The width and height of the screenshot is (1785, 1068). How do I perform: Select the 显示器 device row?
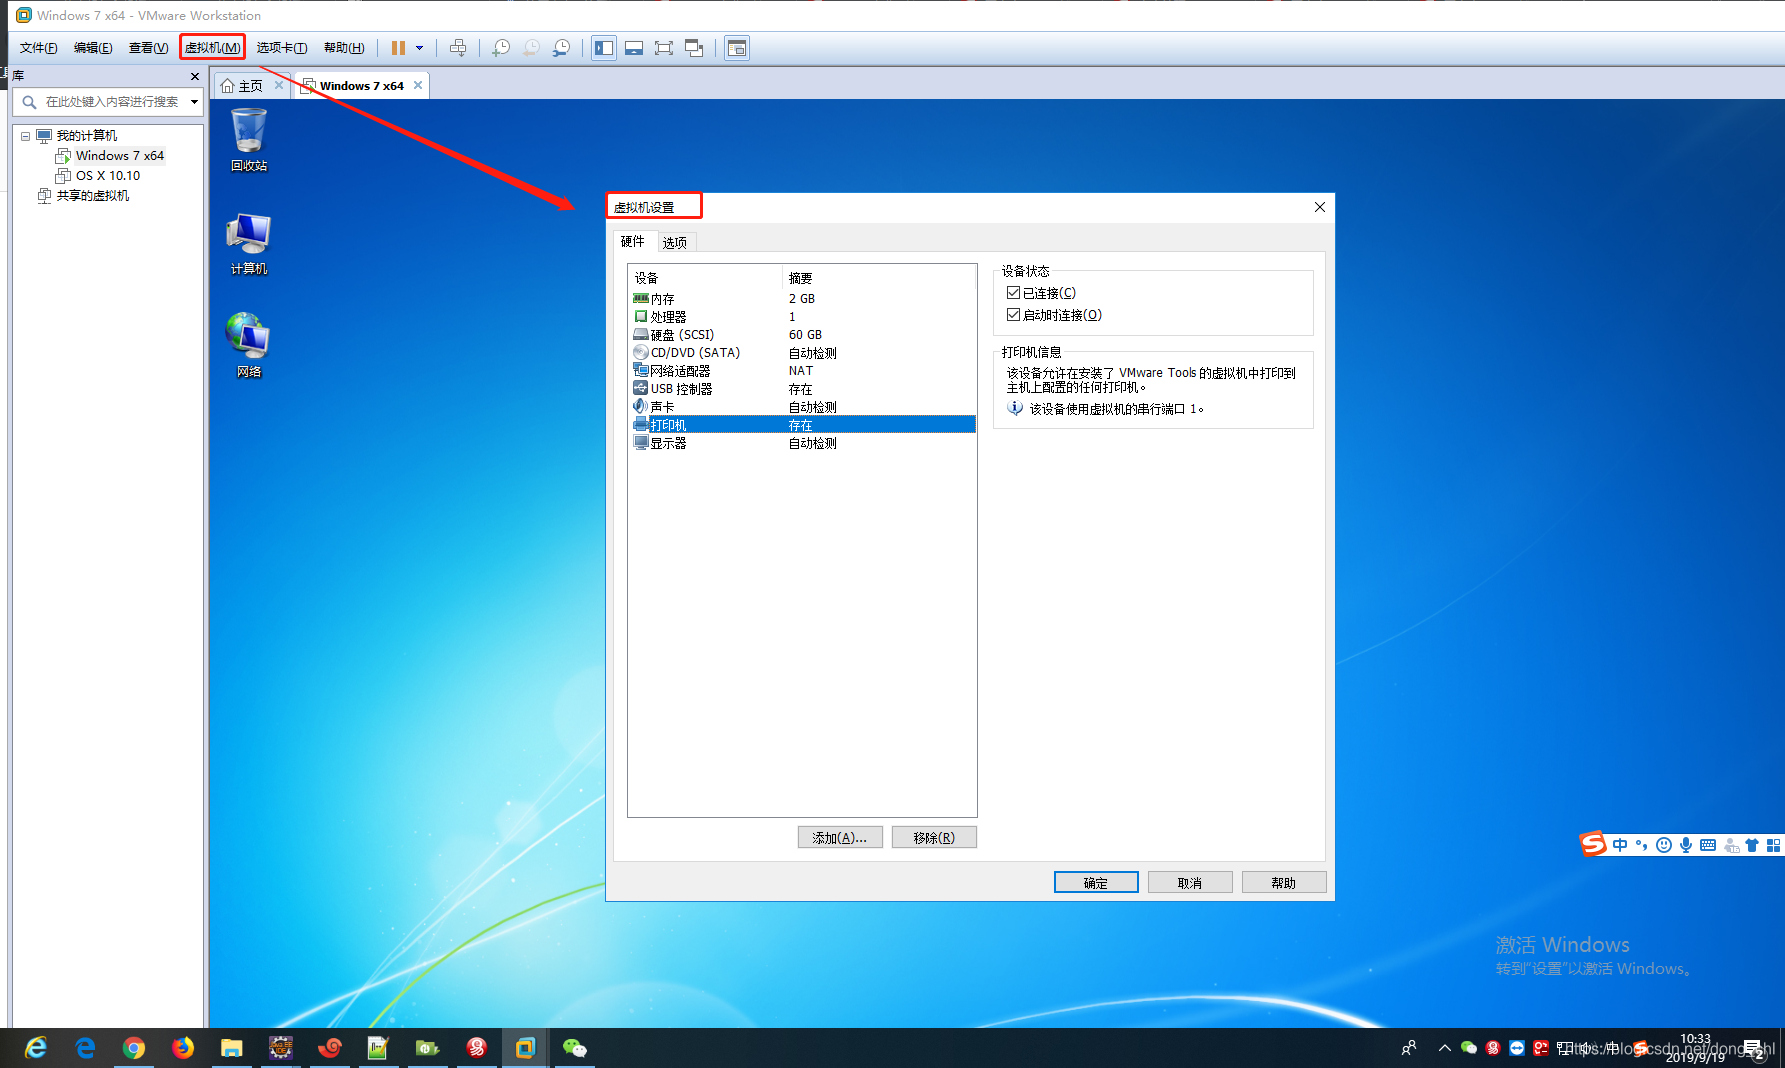point(803,443)
